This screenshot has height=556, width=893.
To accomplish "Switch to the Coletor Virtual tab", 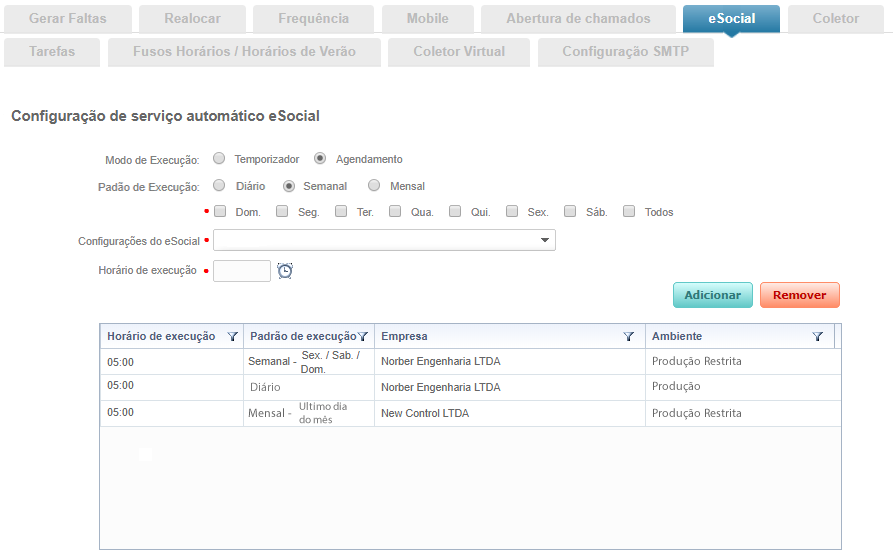I will (x=459, y=52).
